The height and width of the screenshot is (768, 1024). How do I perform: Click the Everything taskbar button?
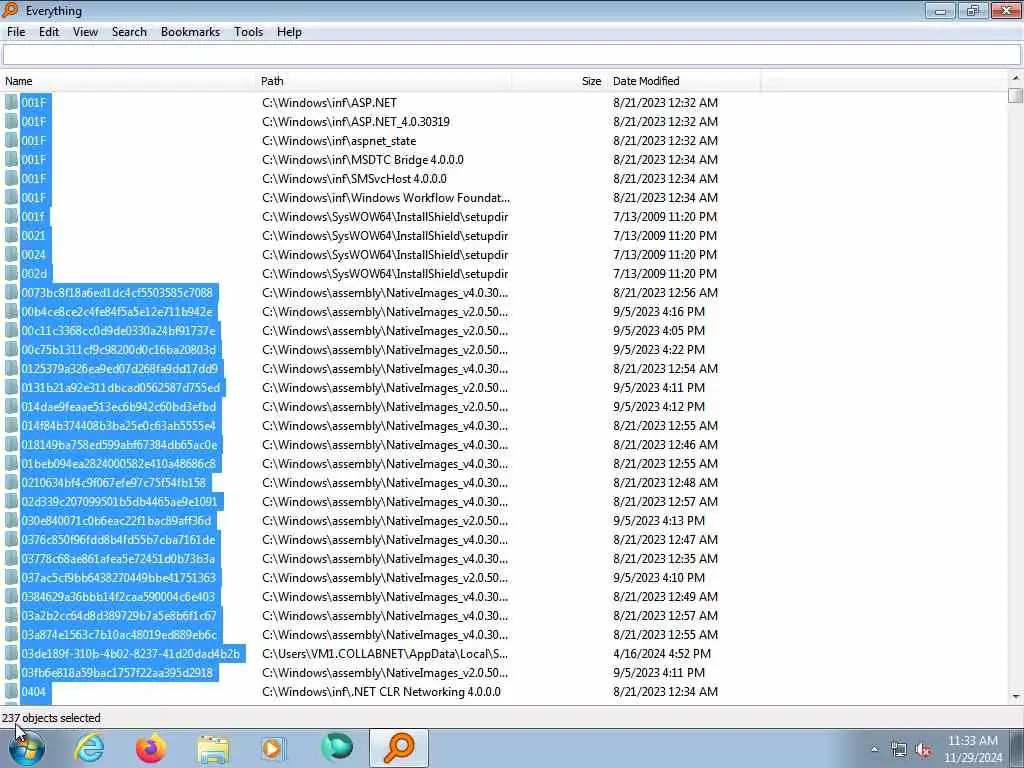pos(399,748)
